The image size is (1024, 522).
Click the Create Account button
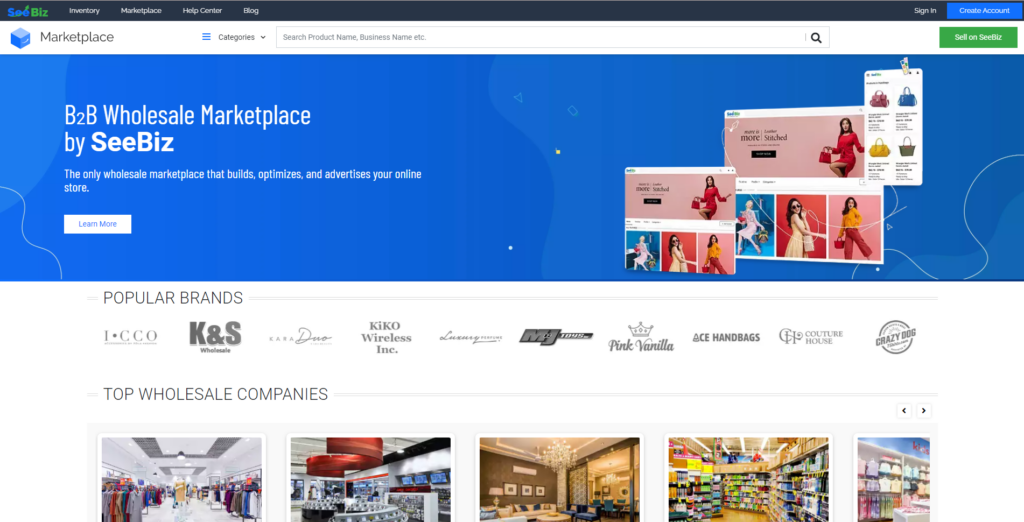tap(984, 10)
